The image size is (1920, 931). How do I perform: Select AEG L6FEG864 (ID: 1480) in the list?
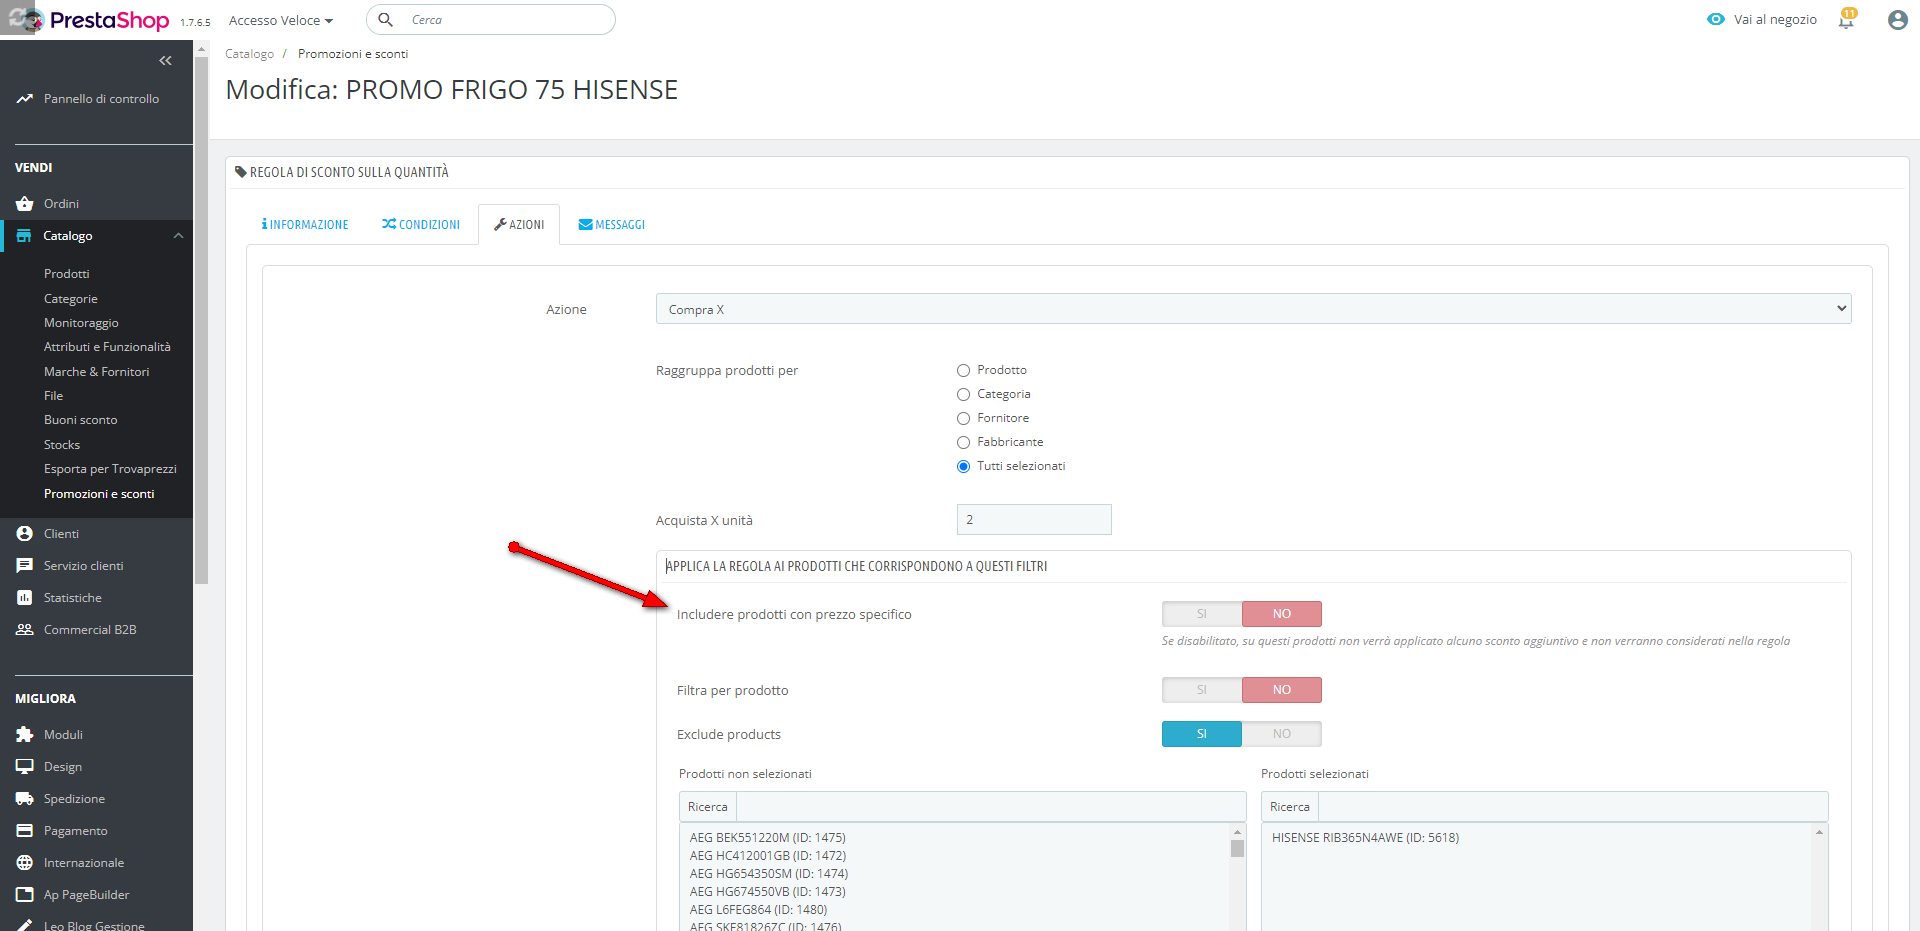[x=759, y=910]
